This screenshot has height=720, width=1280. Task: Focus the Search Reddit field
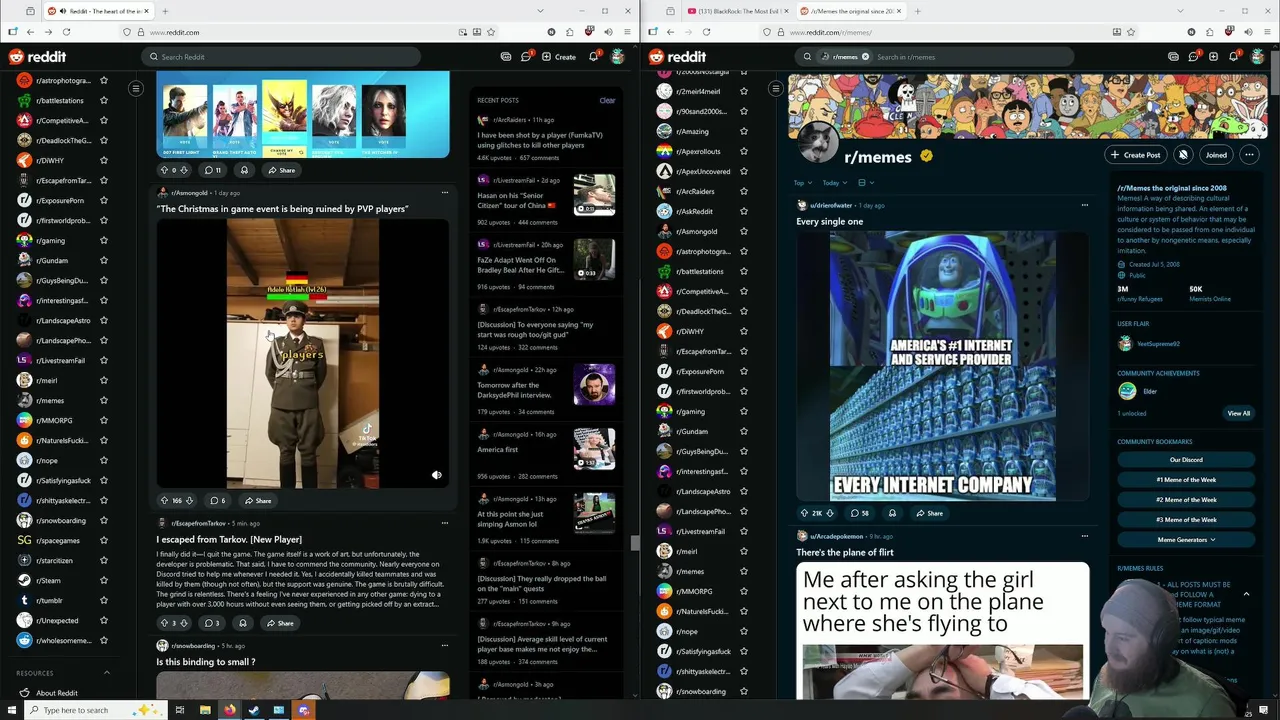tap(280, 57)
